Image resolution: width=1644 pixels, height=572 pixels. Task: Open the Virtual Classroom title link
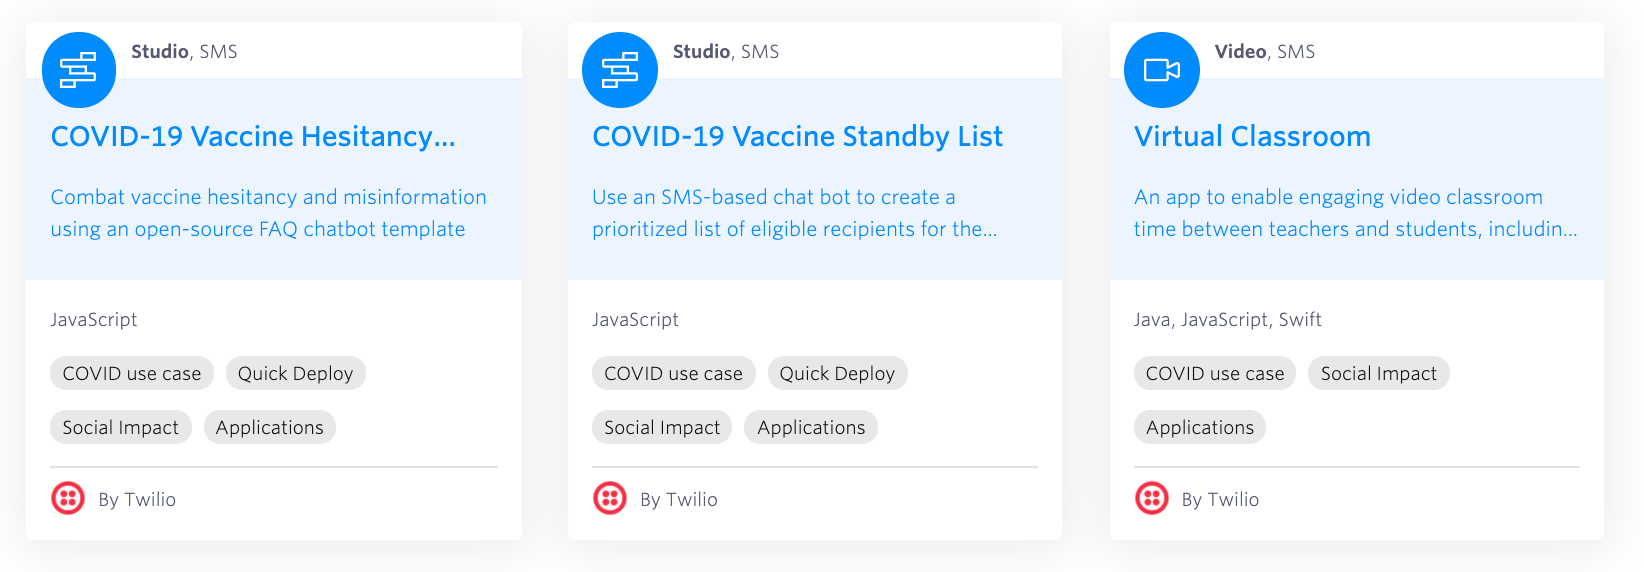tap(1252, 136)
